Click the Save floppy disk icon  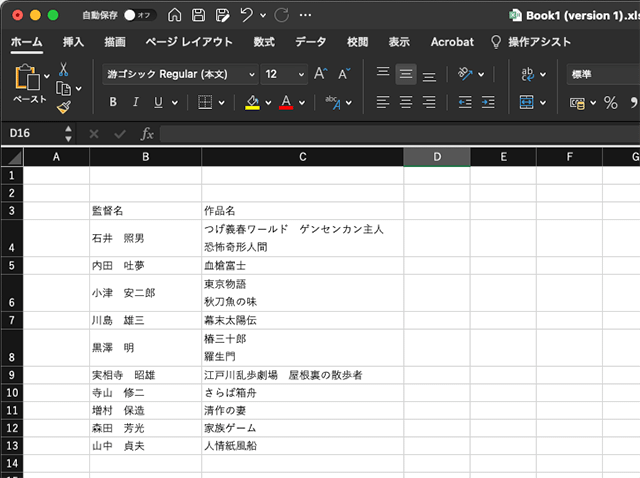tap(198, 16)
